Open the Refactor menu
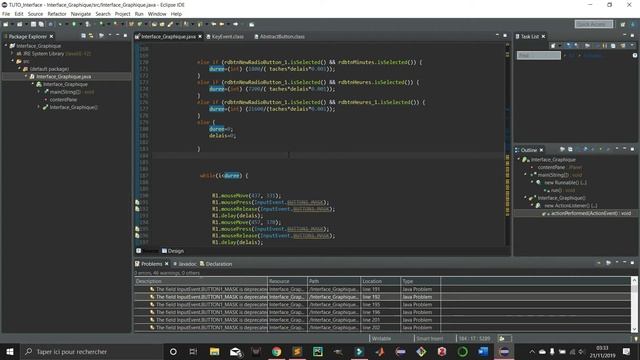This screenshot has width=640, height=360. (x=57, y=14)
